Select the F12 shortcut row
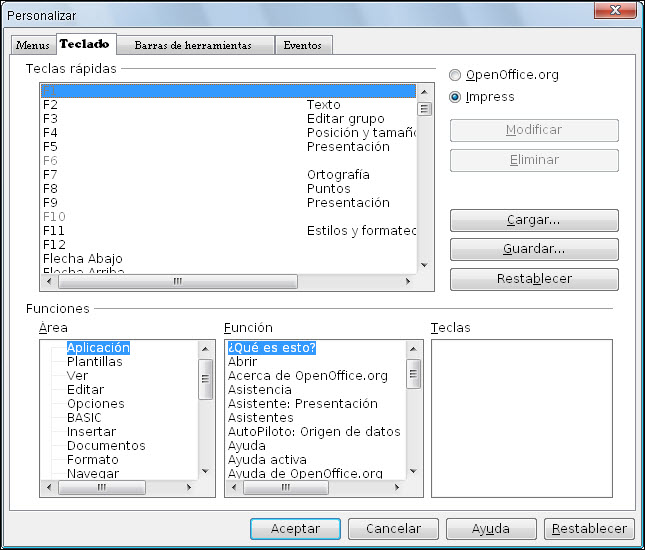This screenshot has width=645, height=550. coord(228,245)
